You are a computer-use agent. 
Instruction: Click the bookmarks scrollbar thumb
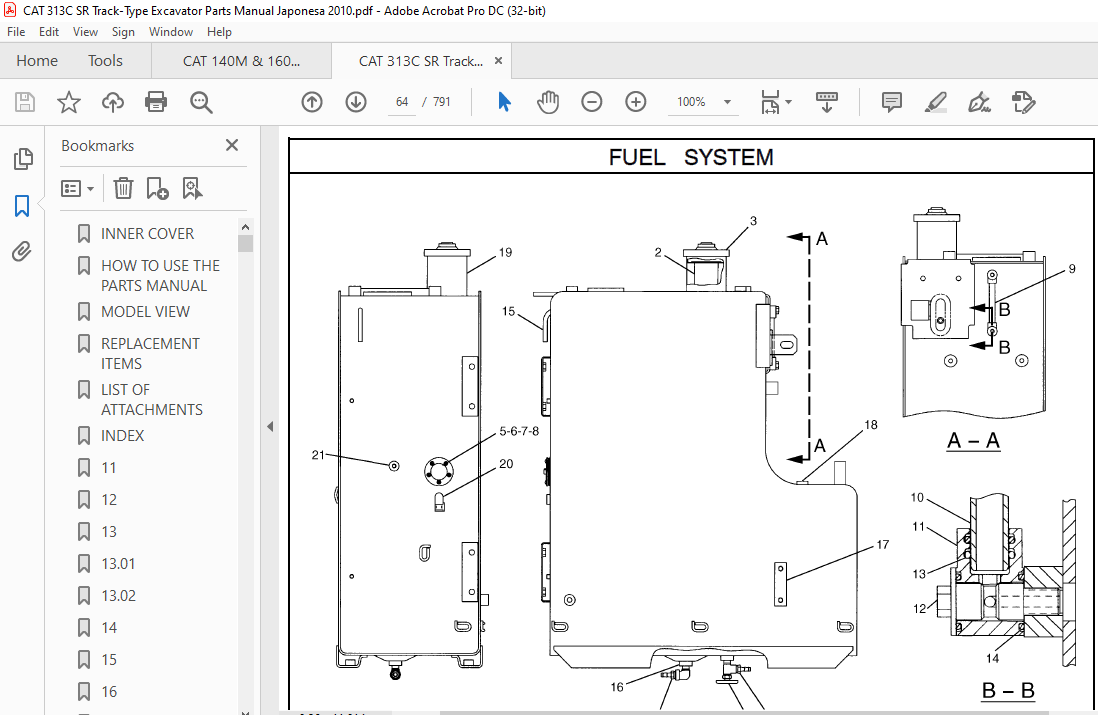(x=245, y=243)
